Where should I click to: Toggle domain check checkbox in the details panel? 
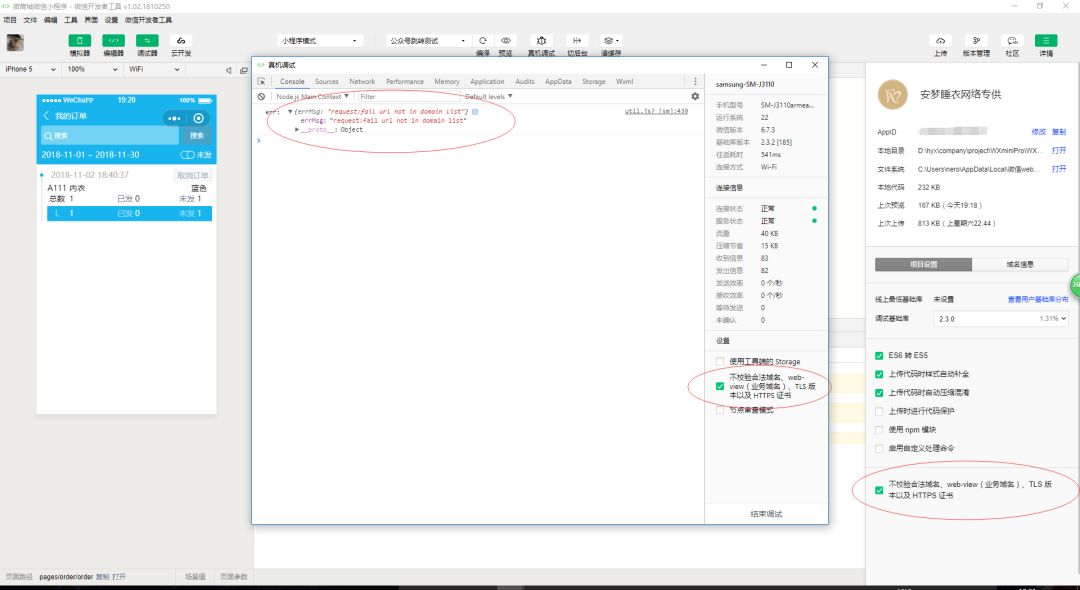pos(879,491)
